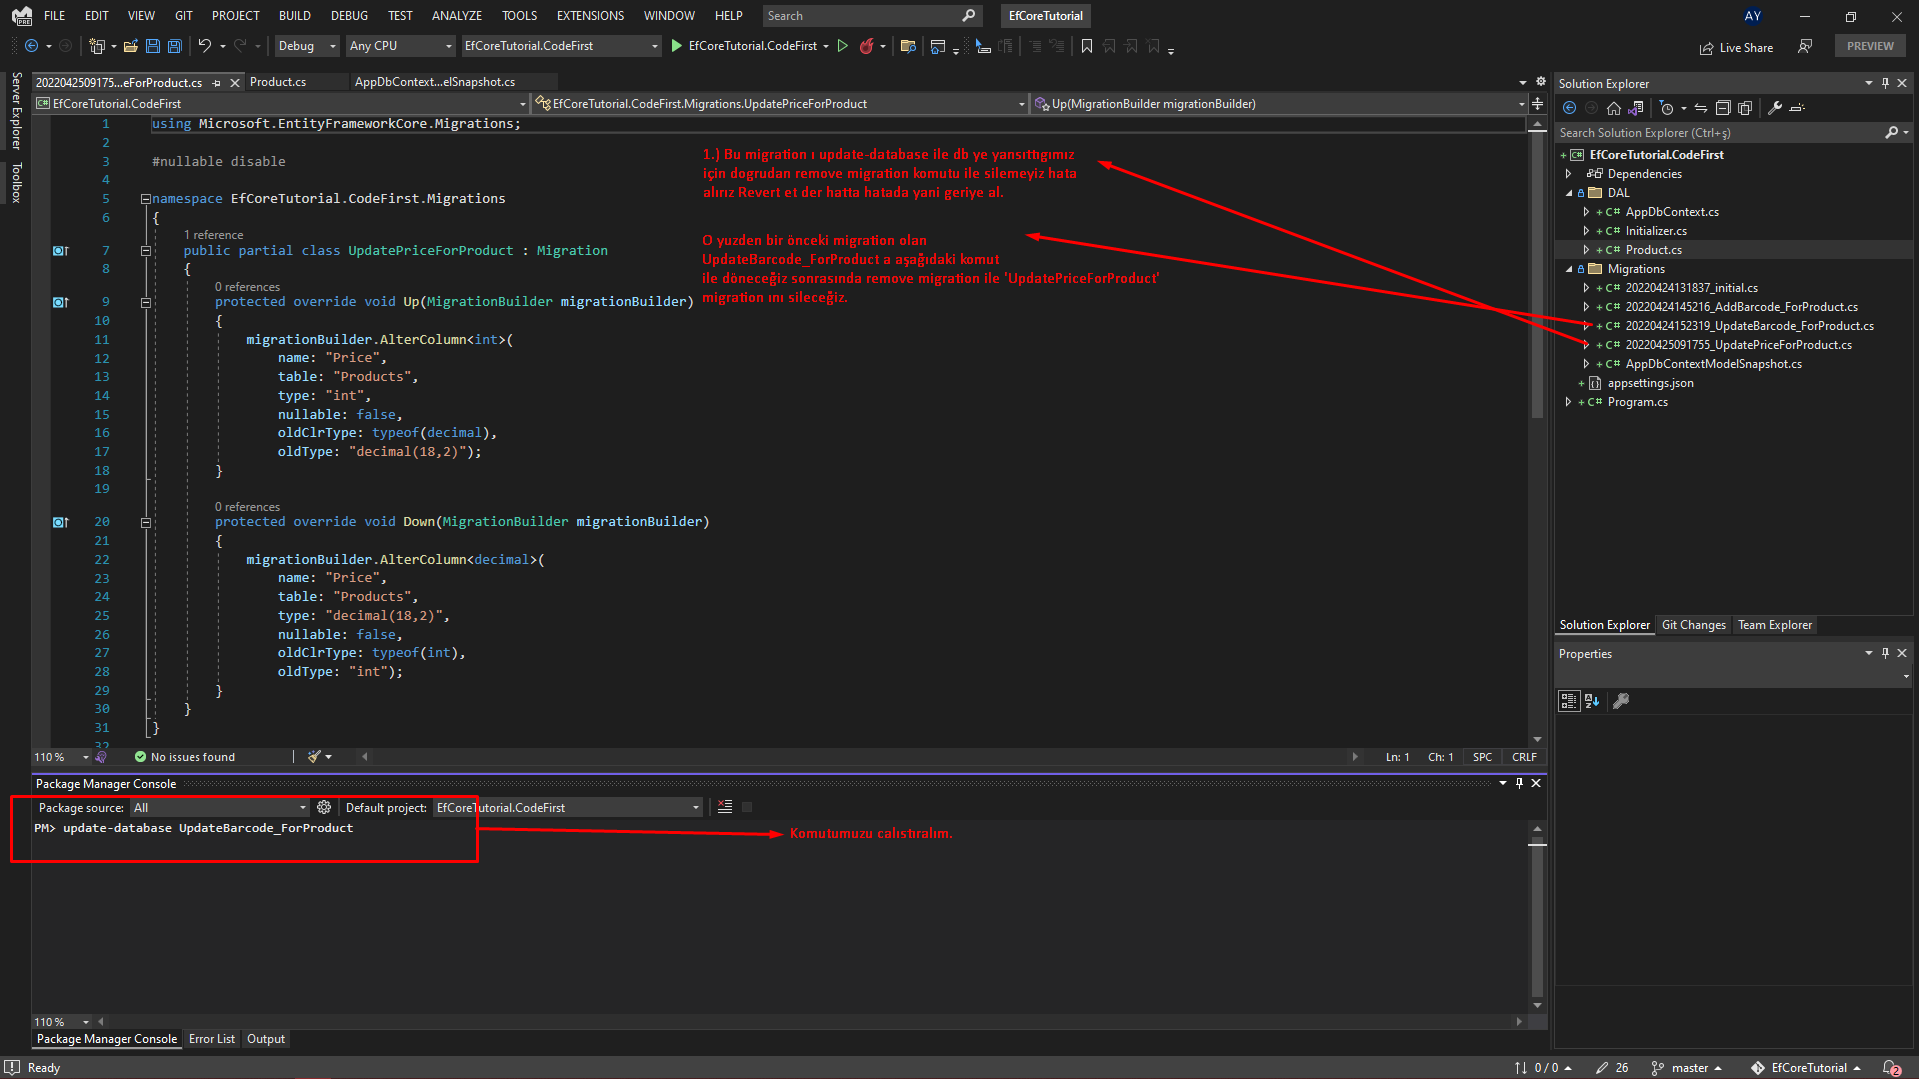The image size is (1919, 1079).
Task: Toggle a bookmark on the current line
Action: (1086, 46)
